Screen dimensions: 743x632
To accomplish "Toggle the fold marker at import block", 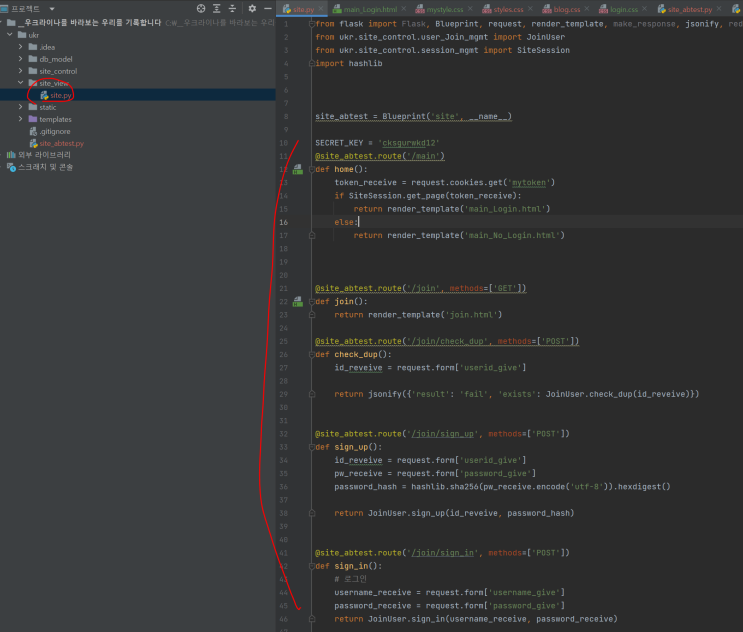I will click(312, 22).
